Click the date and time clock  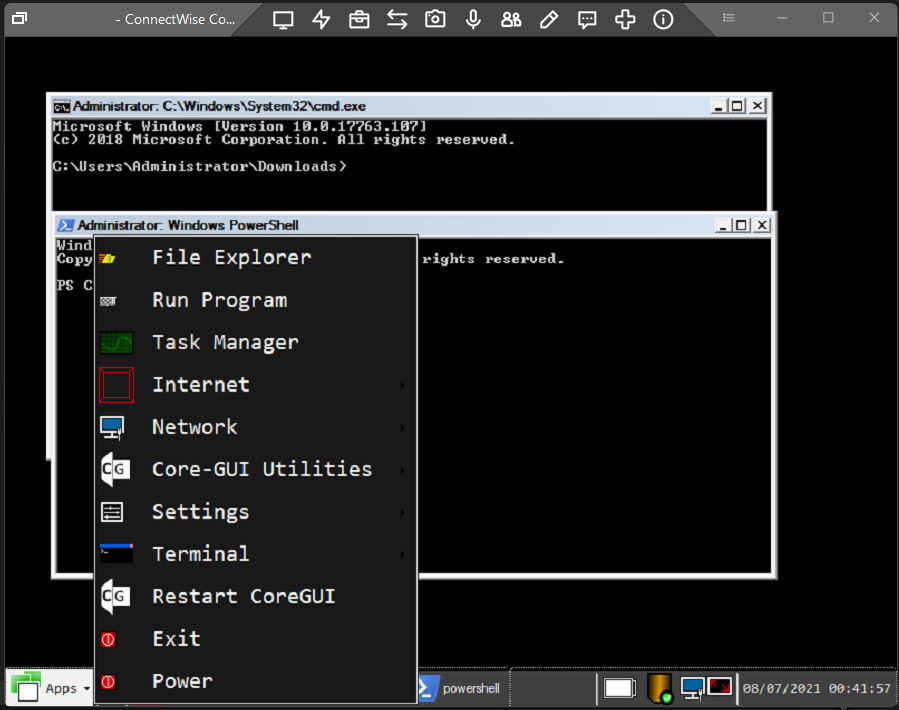[816, 688]
